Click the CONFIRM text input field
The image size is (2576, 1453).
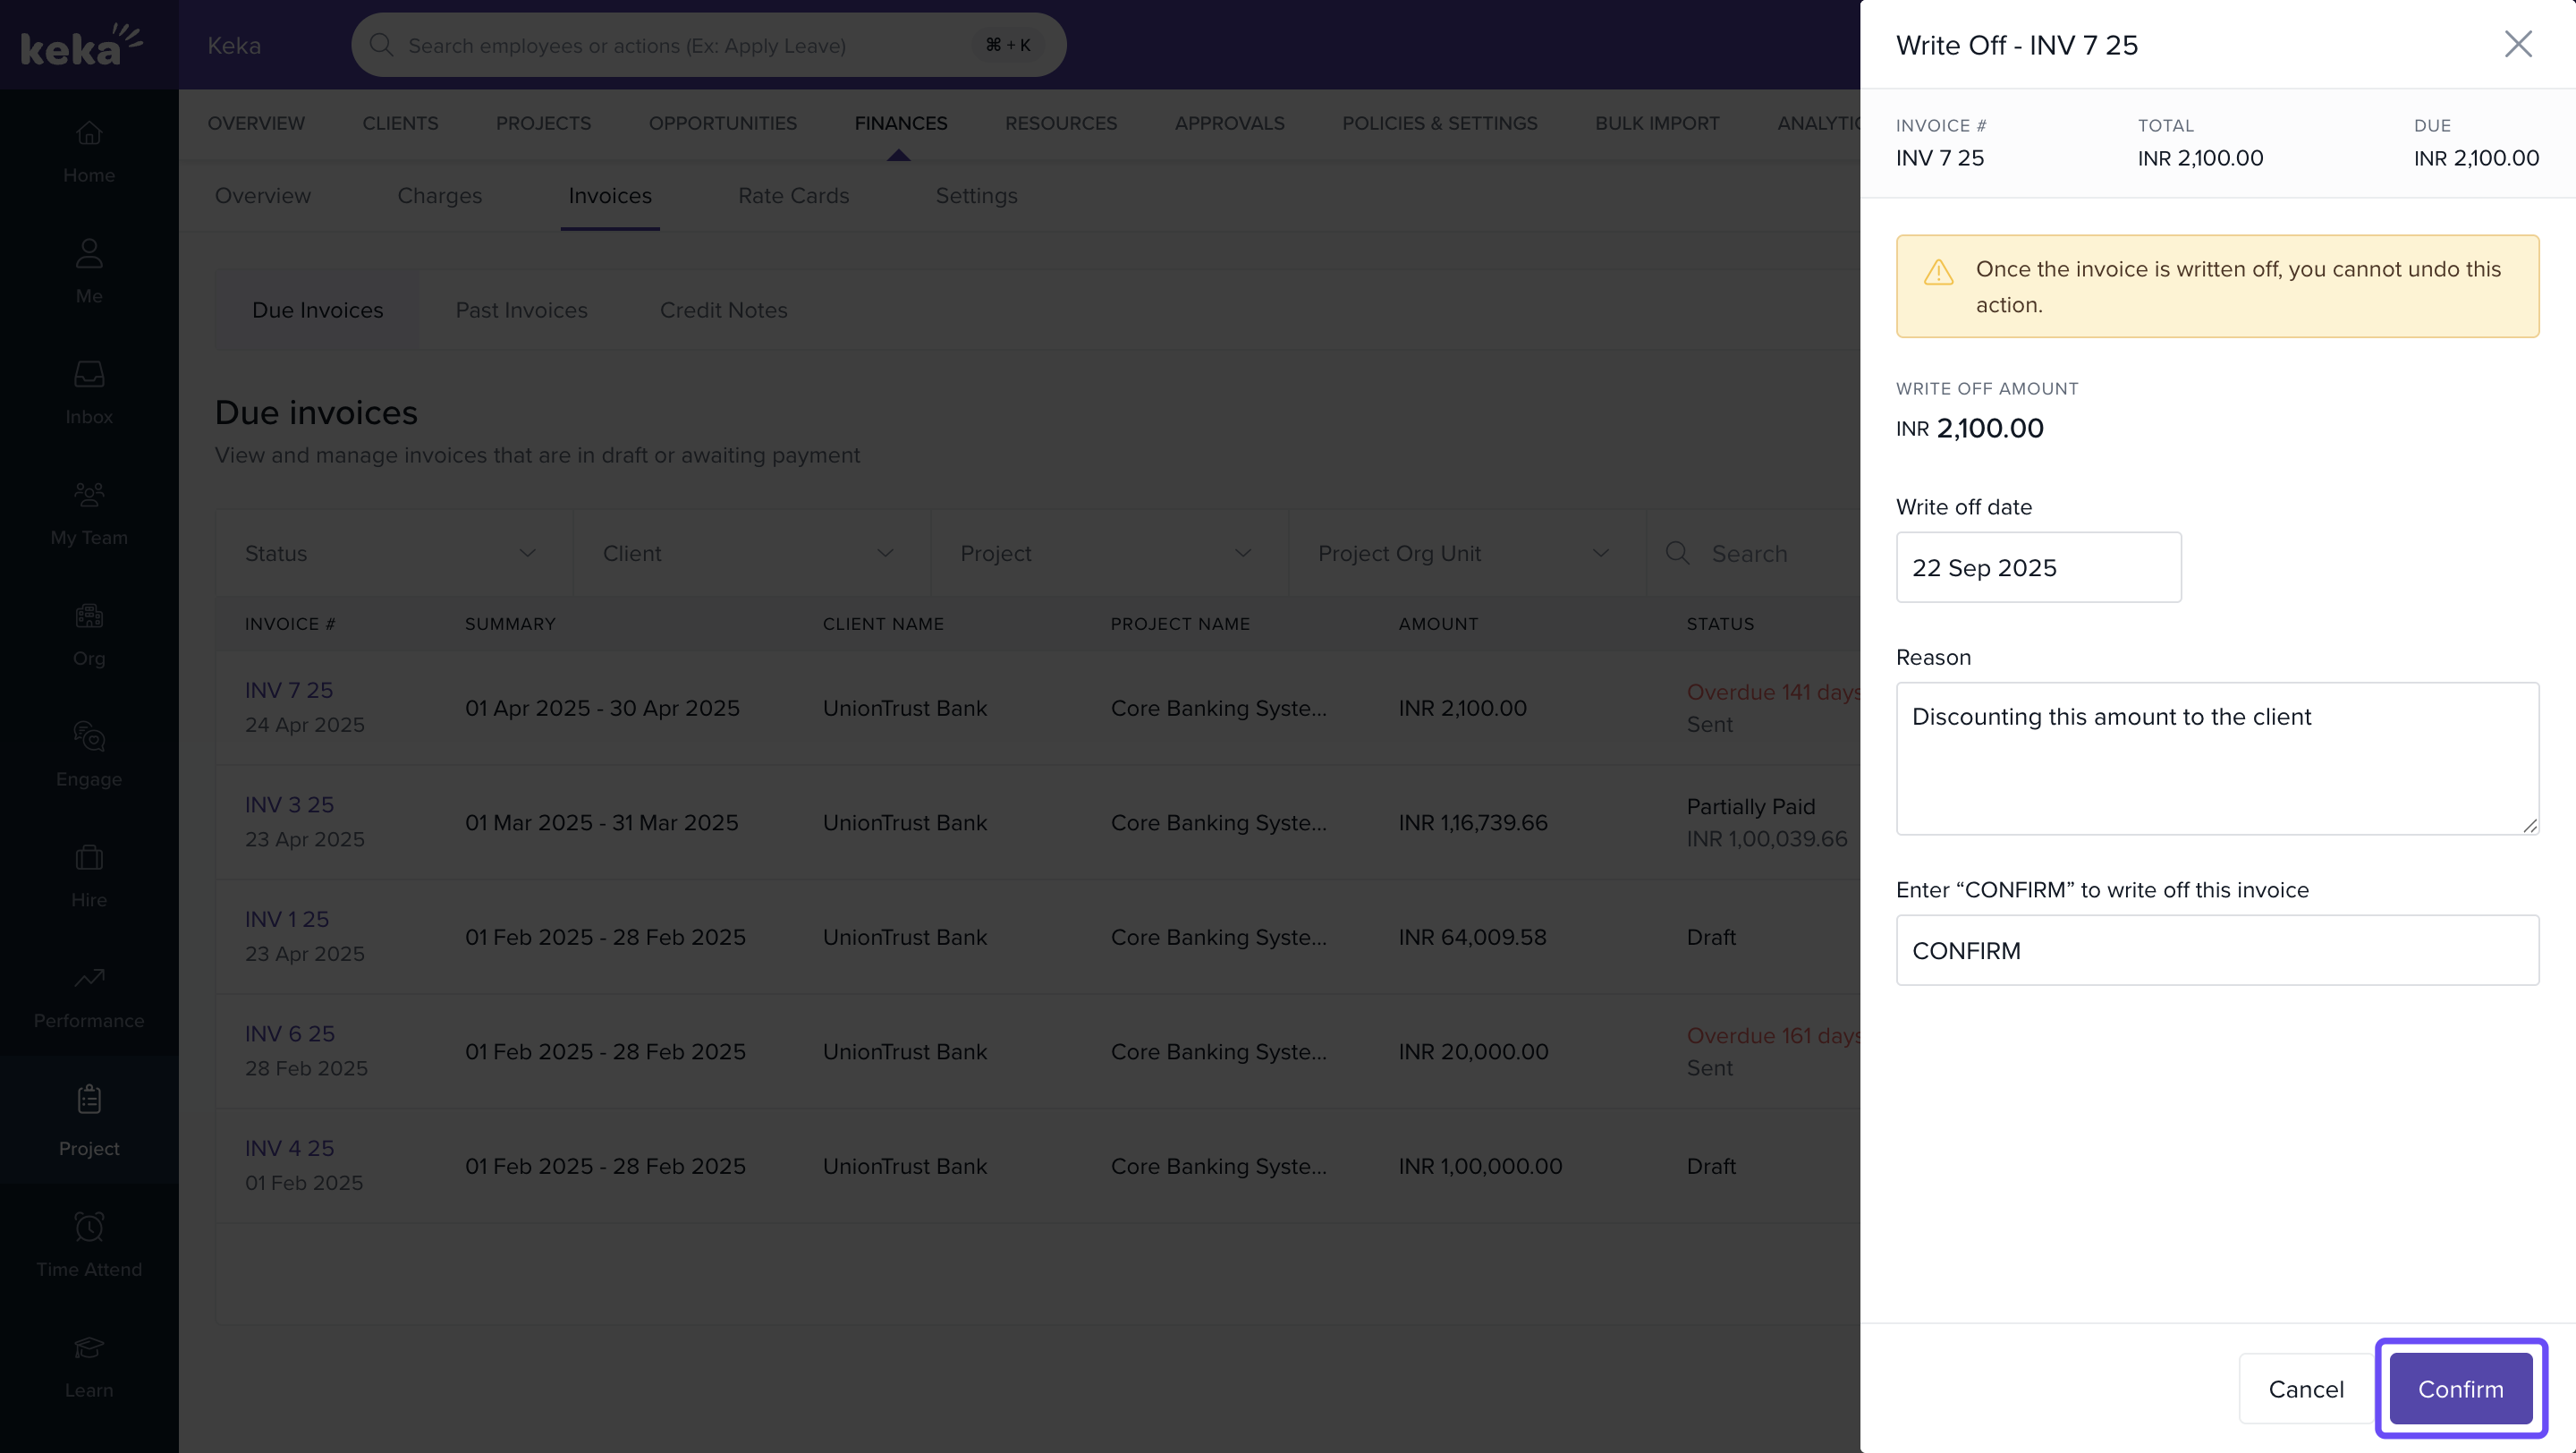(x=2216, y=950)
